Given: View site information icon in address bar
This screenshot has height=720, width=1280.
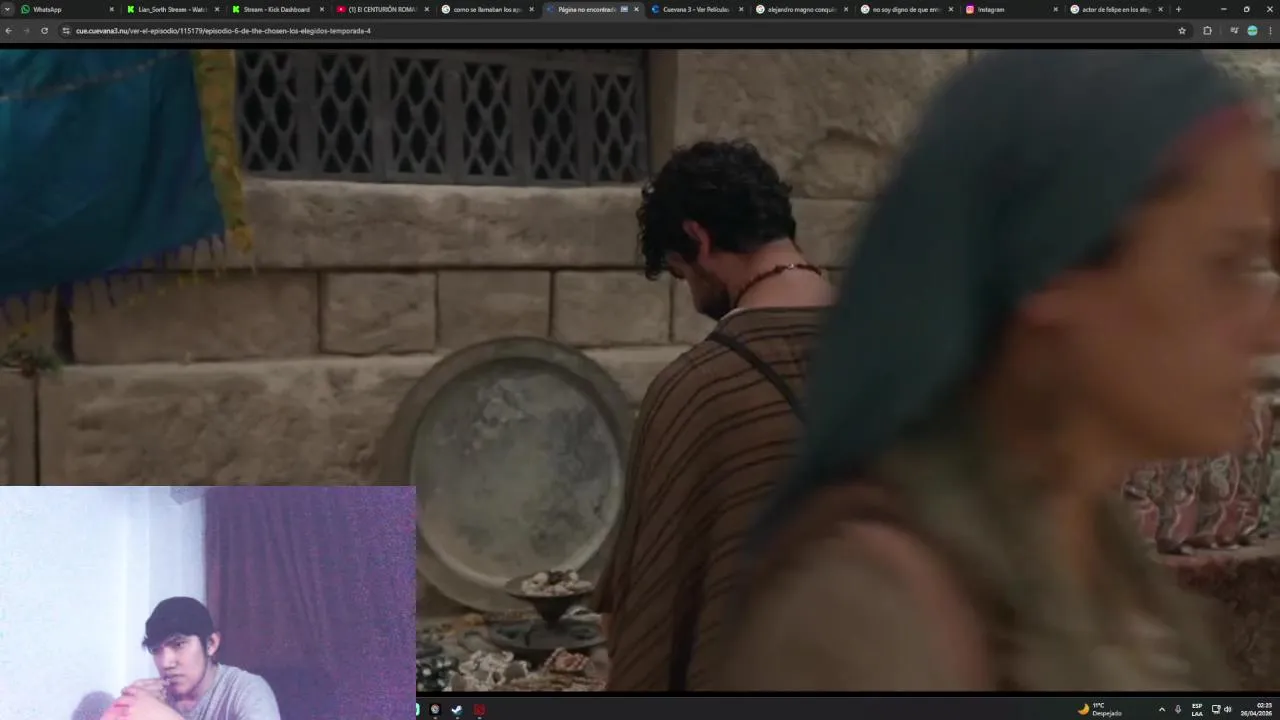Looking at the screenshot, I should coord(66,31).
